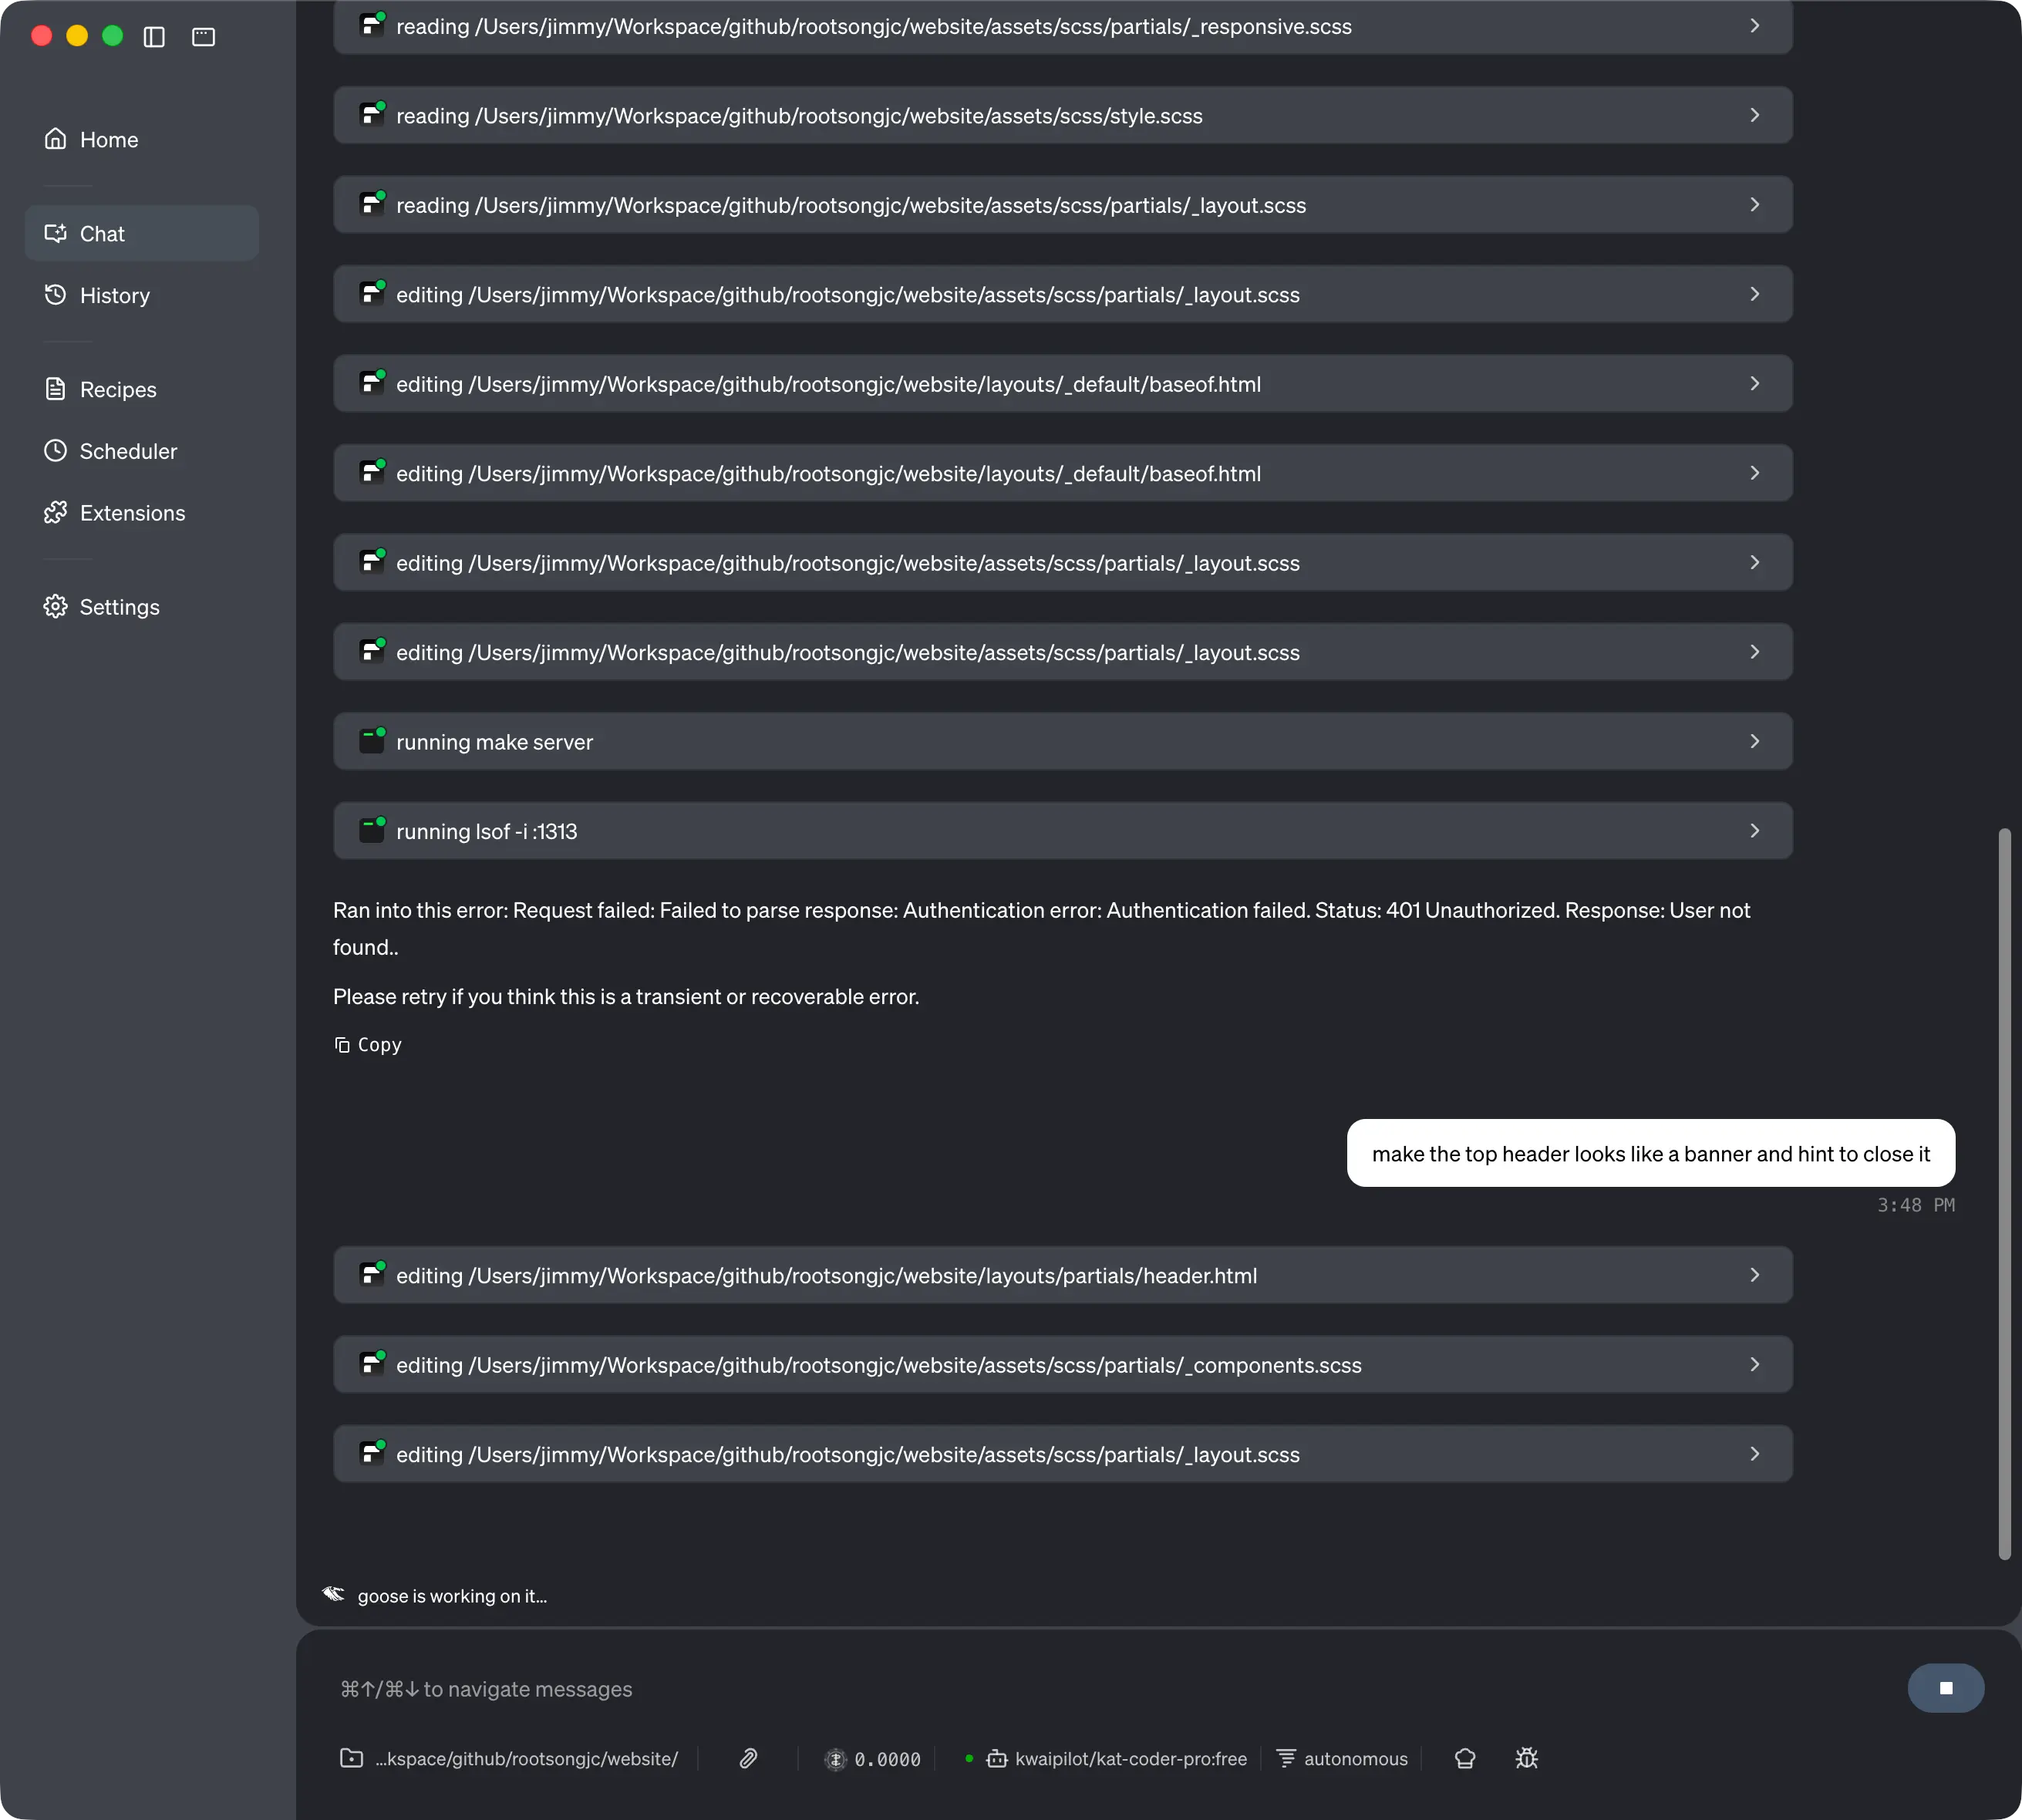Attach a file using the paperclip icon
This screenshot has width=2022, height=1820.
(x=748, y=1758)
